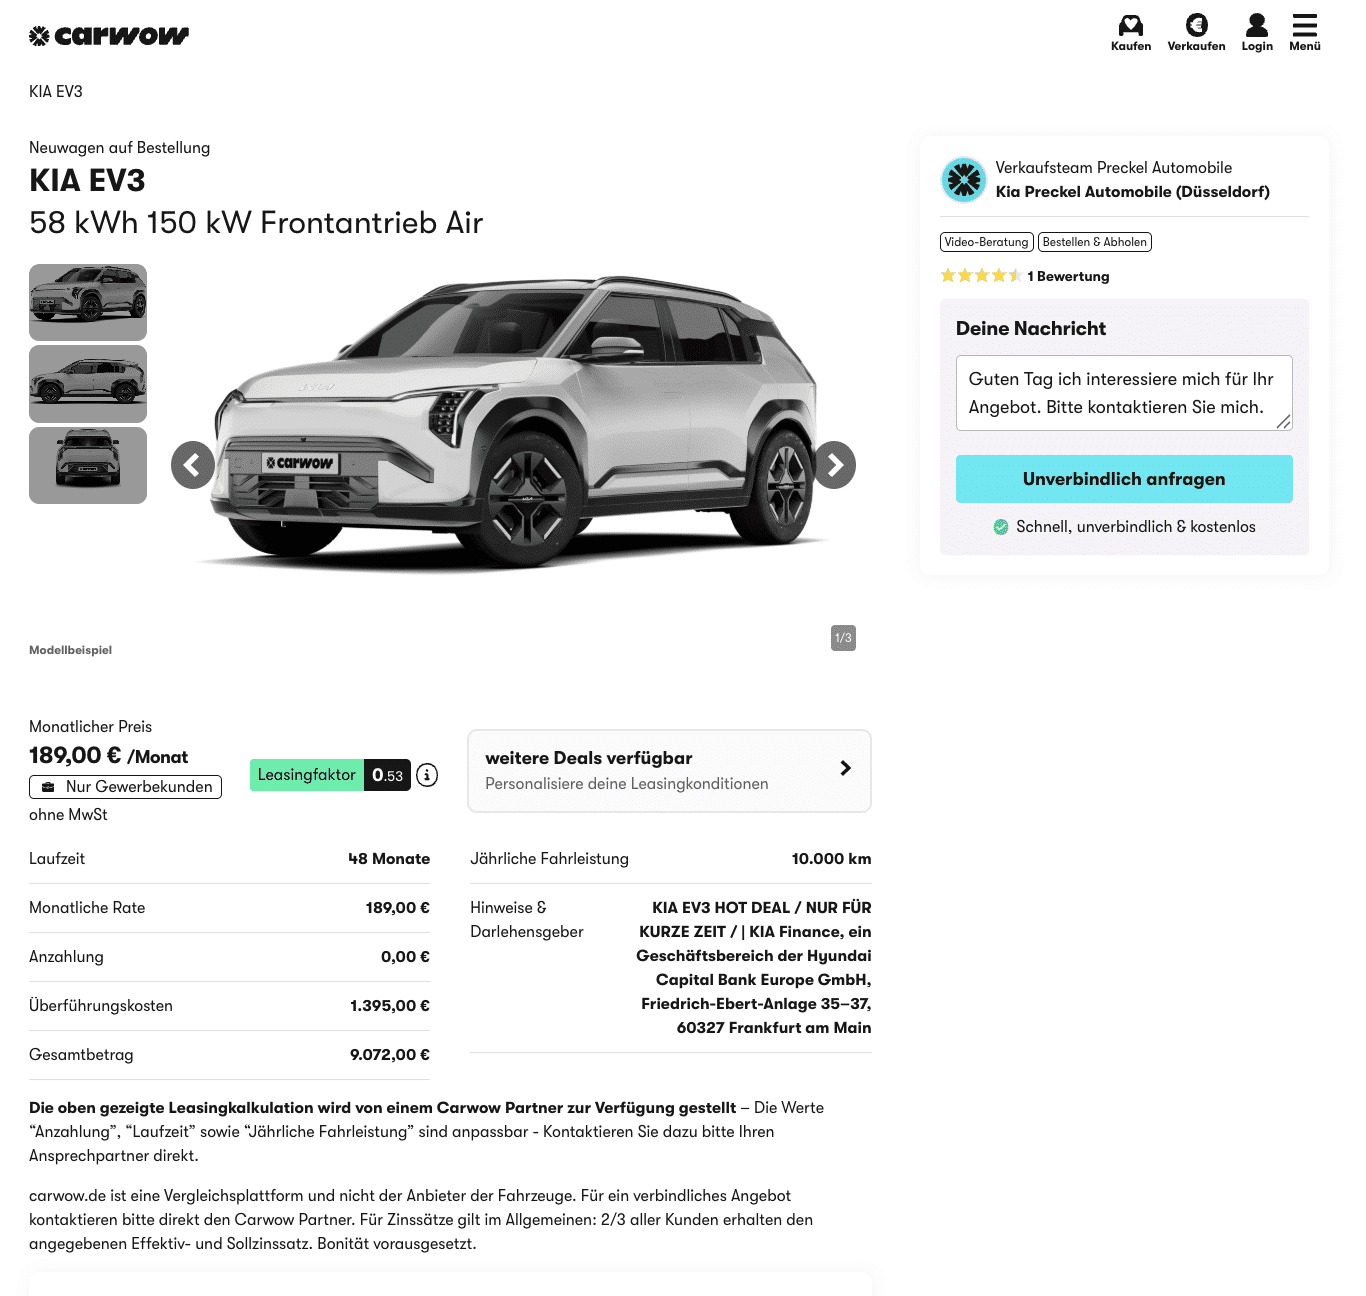Viewport: 1366px width, 1296px height.
Task: Select side-view car thumbnail
Action: pyautogui.click(x=88, y=384)
